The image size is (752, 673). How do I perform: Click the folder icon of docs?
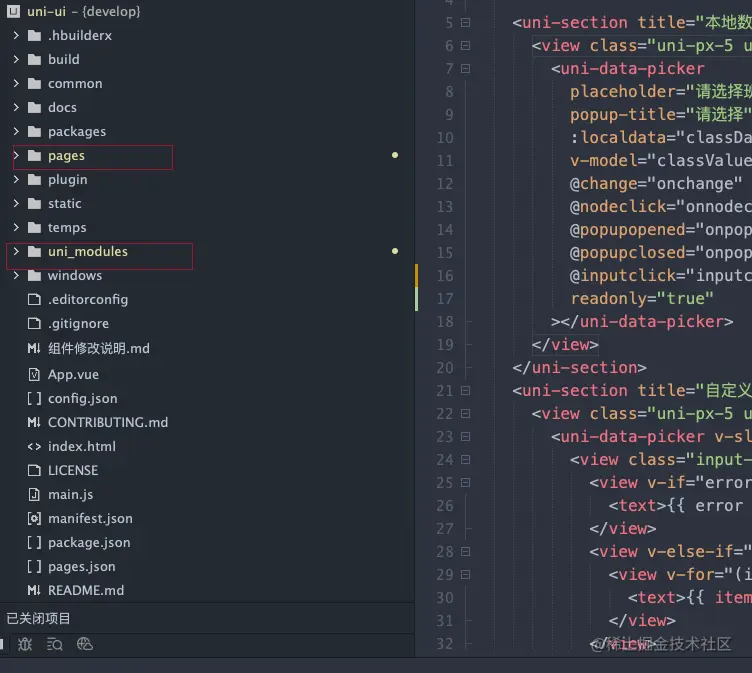coord(34,107)
